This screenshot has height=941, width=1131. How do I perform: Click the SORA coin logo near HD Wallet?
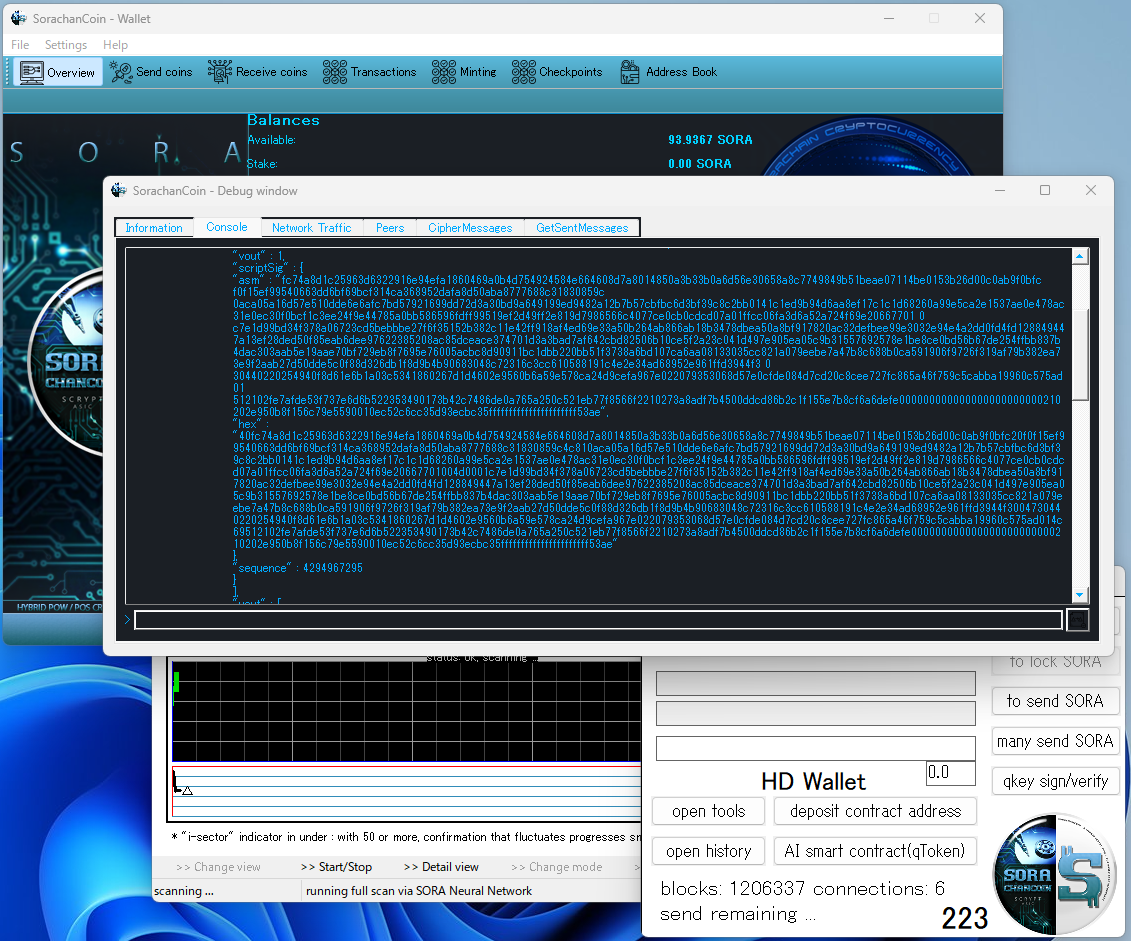(x=1055, y=874)
